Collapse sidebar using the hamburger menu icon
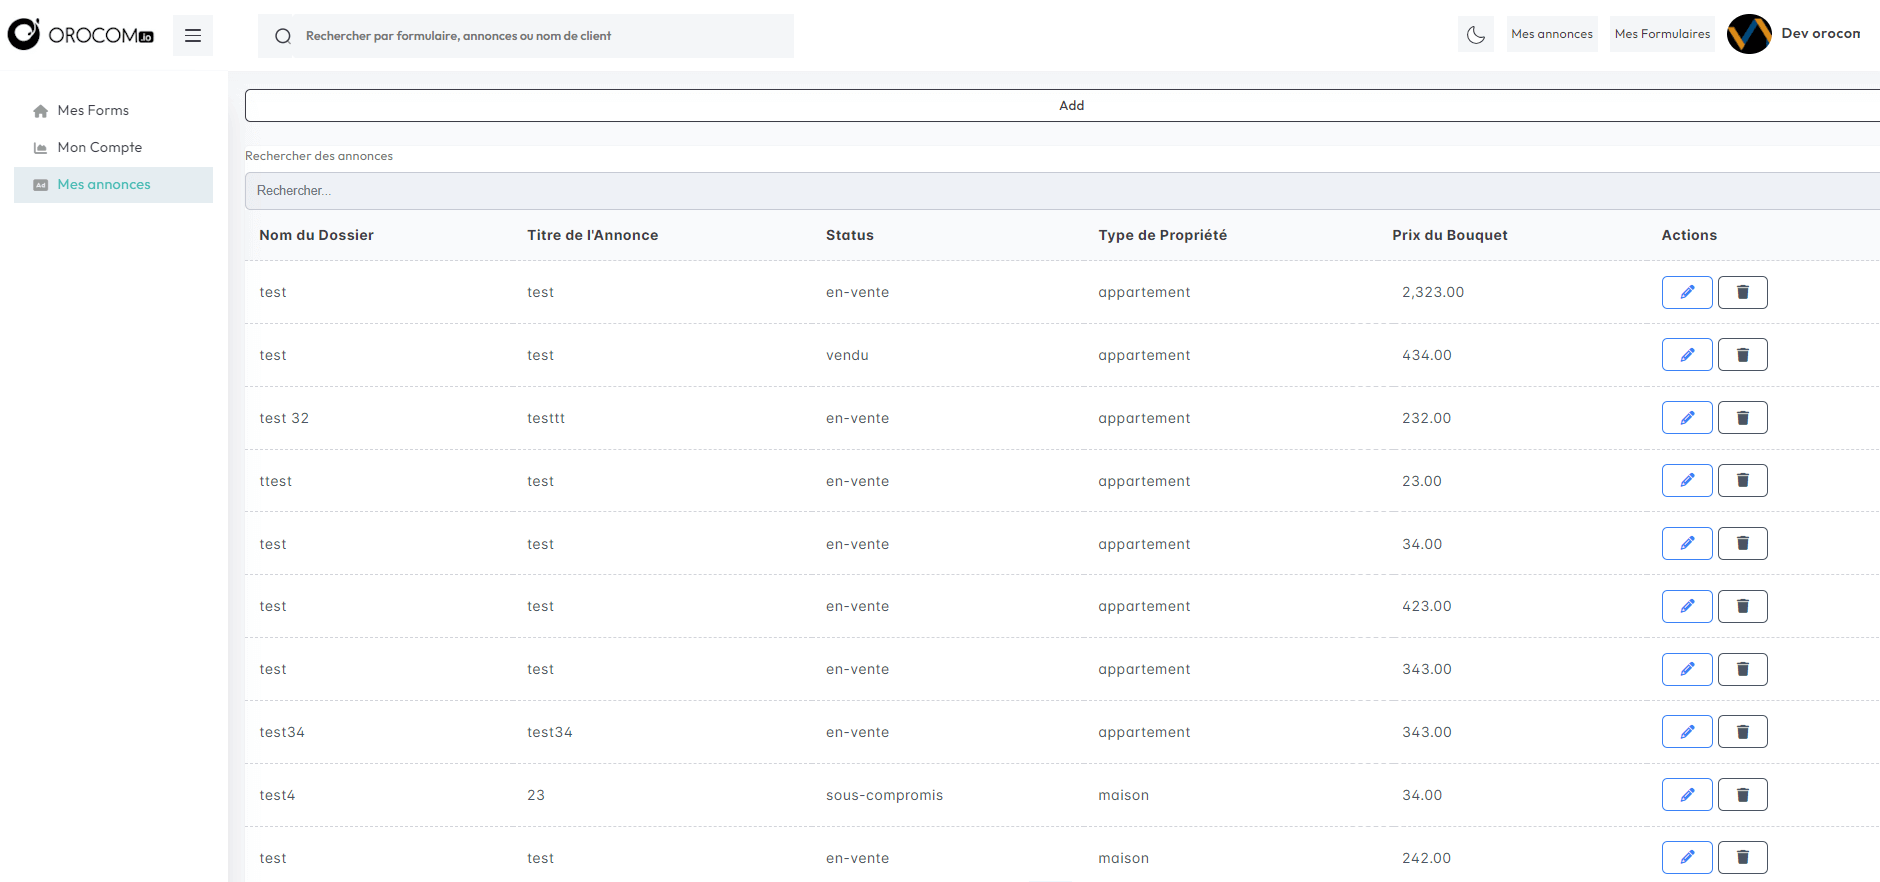Screen dimensions: 1880x882 pyautogui.click(x=193, y=36)
